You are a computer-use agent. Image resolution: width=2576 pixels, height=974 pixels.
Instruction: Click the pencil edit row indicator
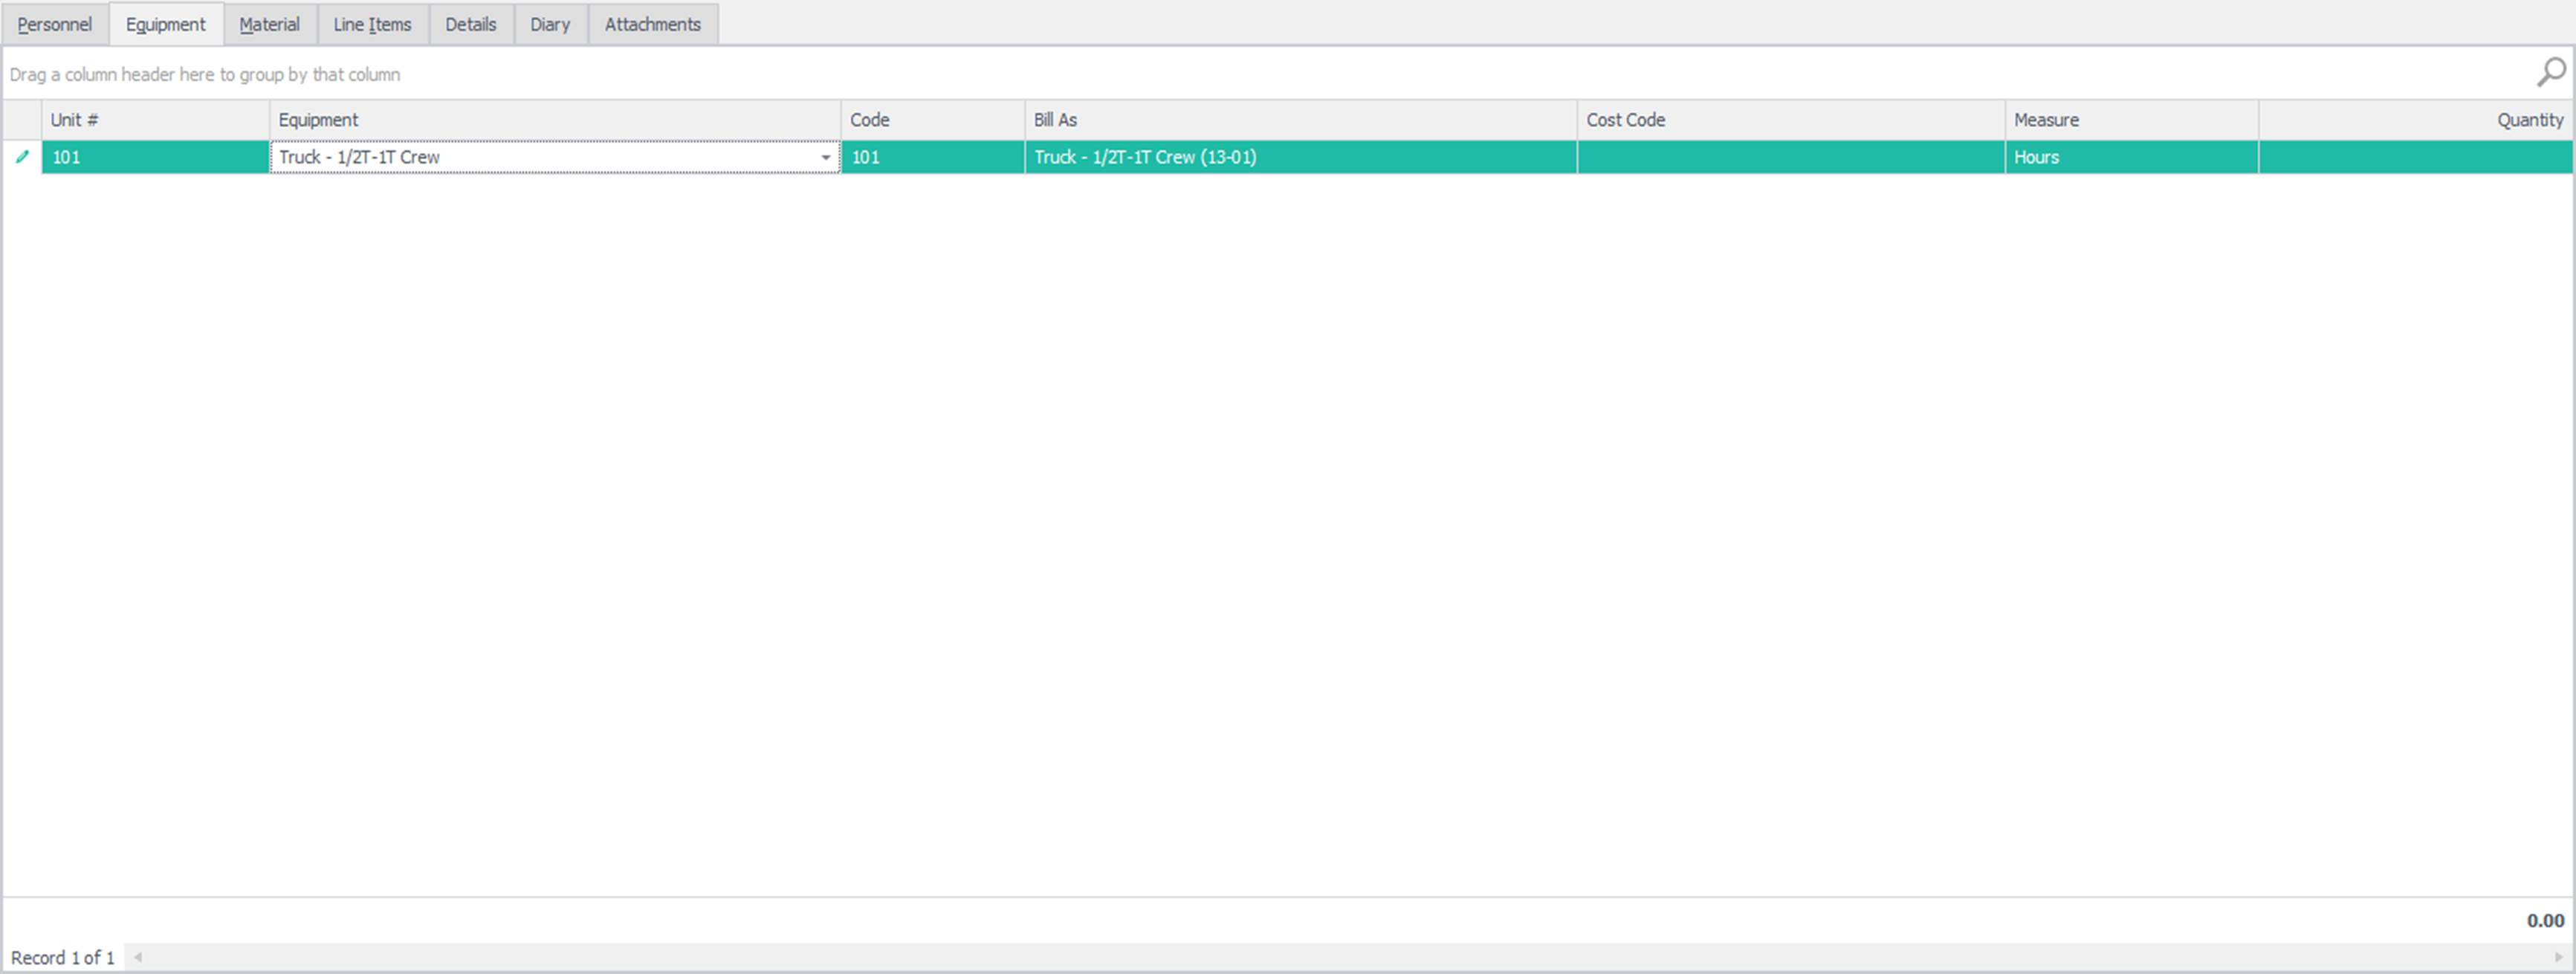click(22, 157)
